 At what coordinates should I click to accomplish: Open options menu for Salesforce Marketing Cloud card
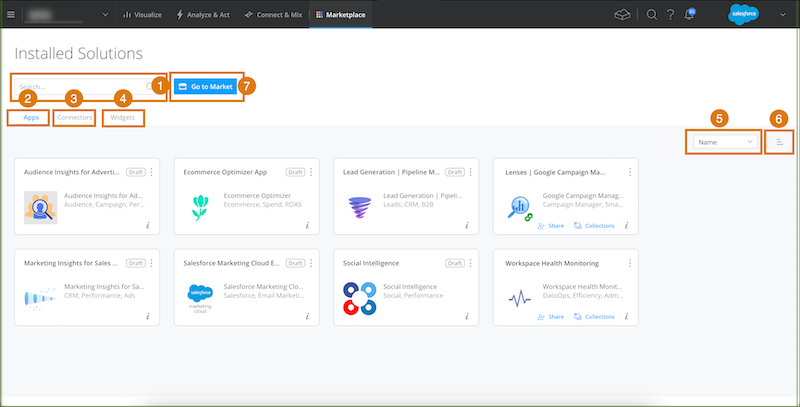pos(311,263)
